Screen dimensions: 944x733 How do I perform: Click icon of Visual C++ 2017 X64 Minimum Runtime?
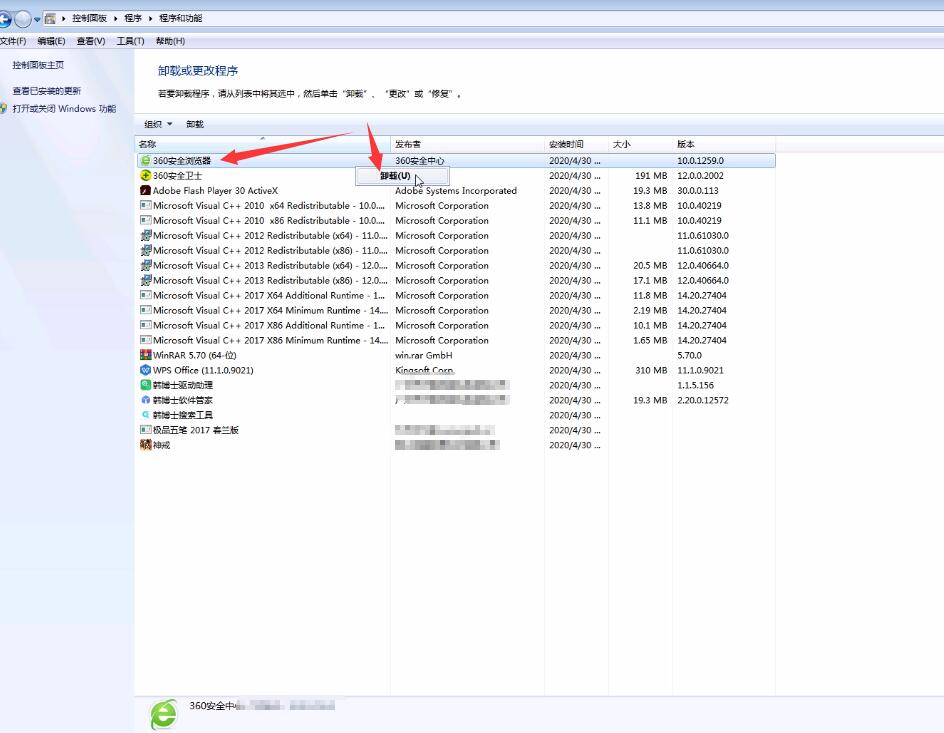[x=145, y=310]
